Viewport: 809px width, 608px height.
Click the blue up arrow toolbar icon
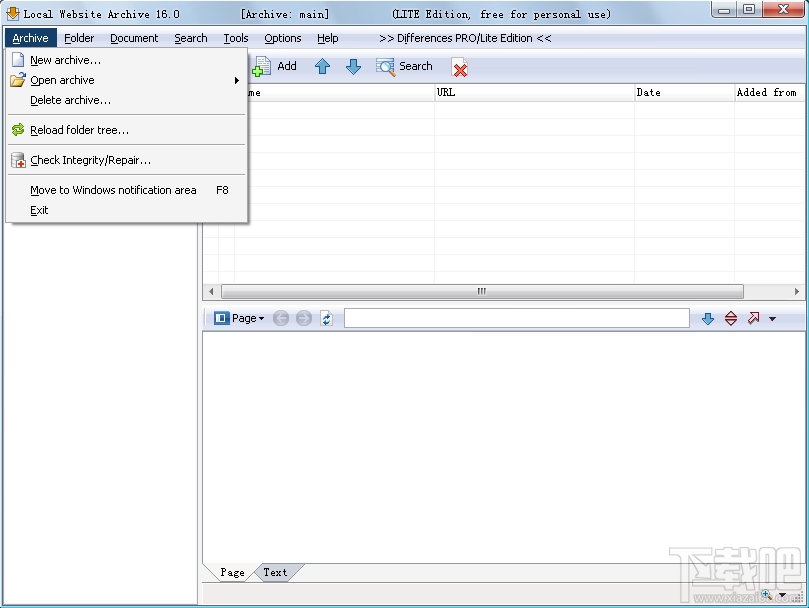[322, 67]
